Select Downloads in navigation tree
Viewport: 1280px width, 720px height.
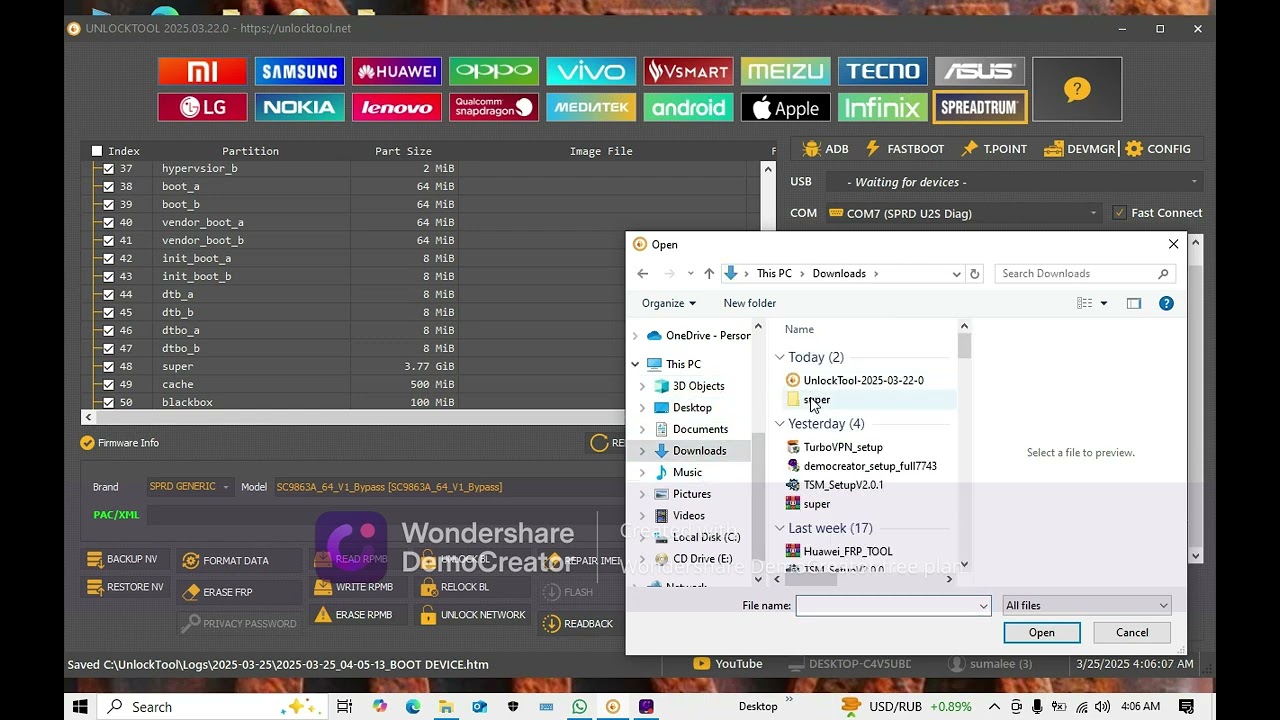[x=699, y=451]
